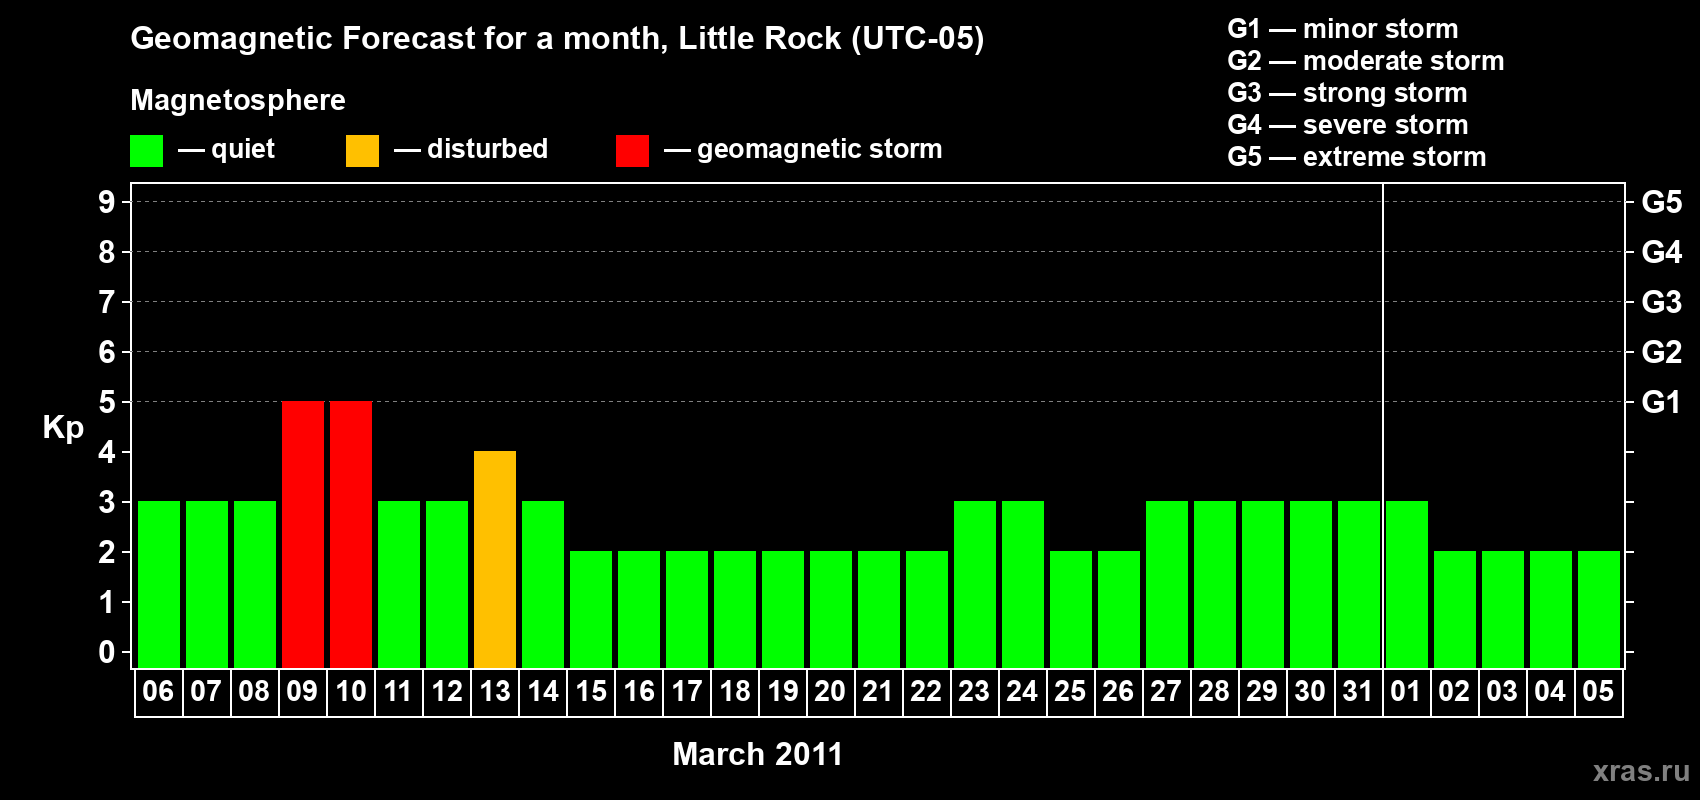Click the March 2011 axis caption
The image size is (1700, 800).
[758, 754]
